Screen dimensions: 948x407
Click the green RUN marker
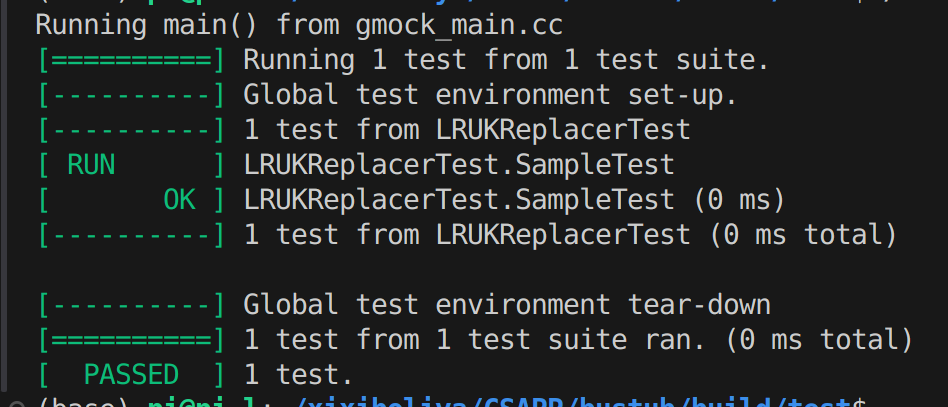pos(91,164)
